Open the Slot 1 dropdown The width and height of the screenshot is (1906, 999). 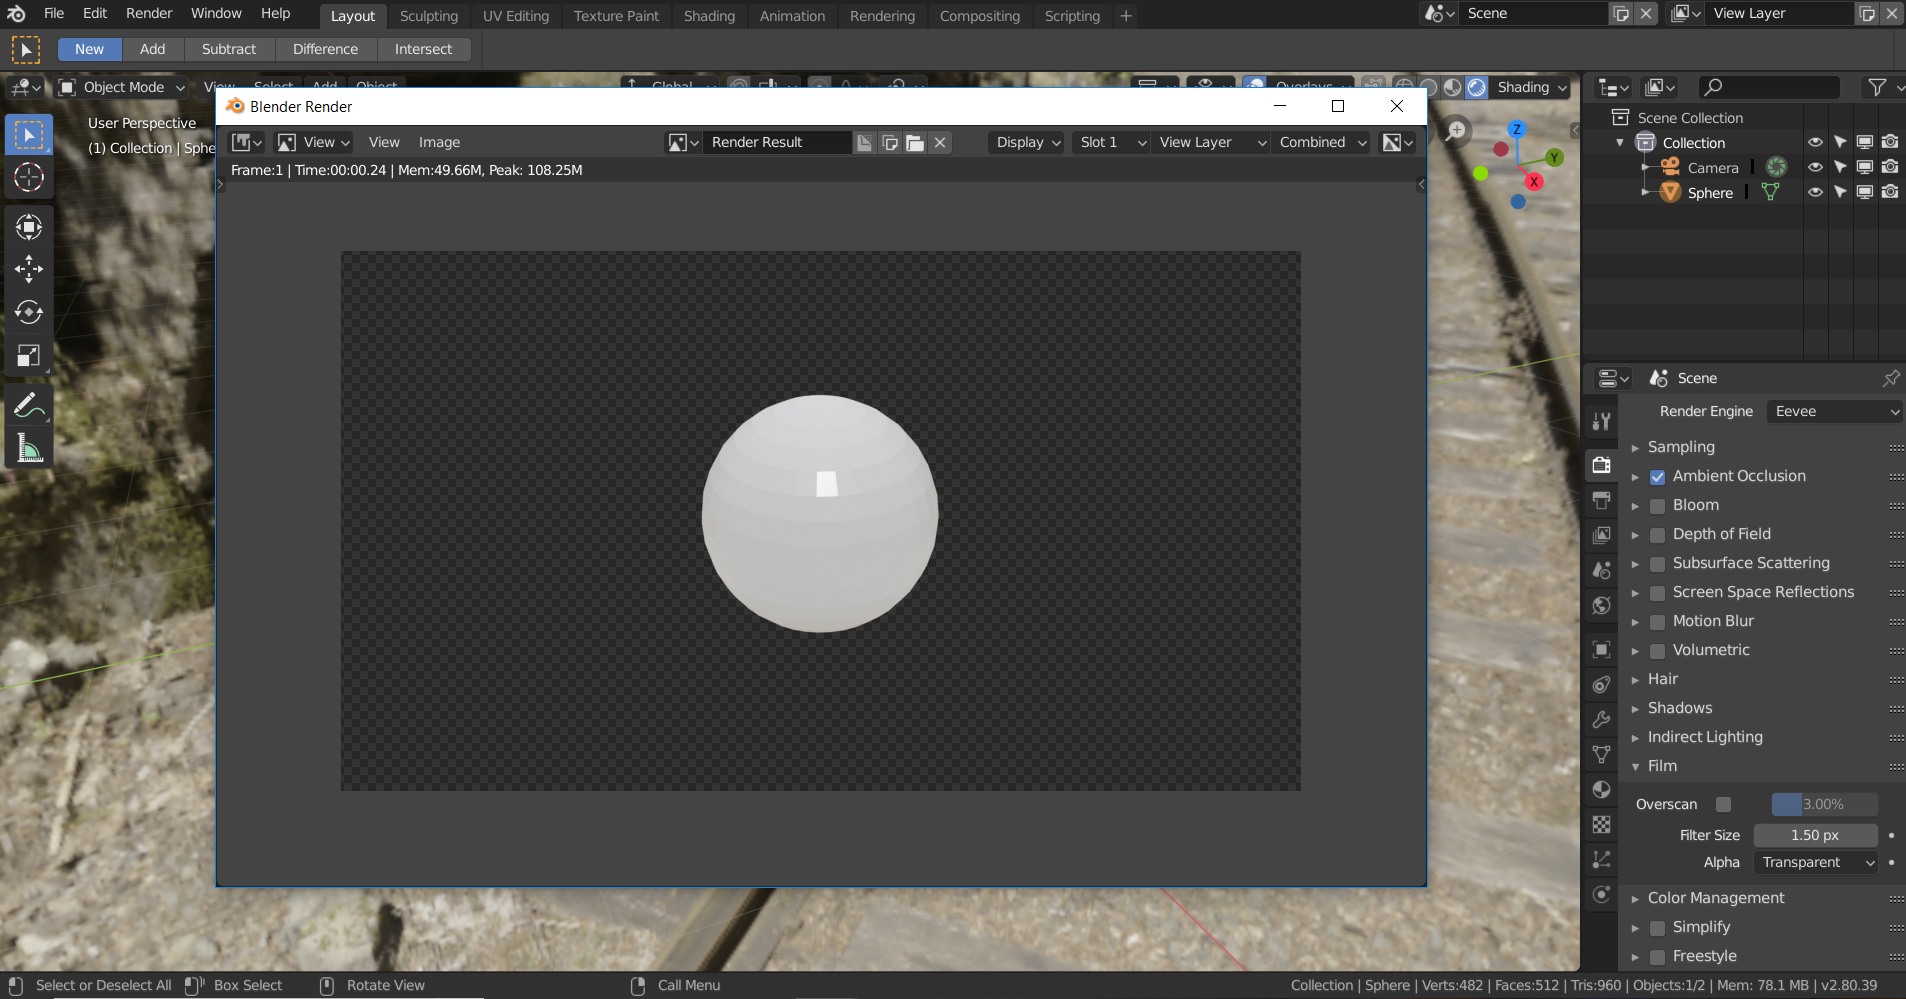coord(1111,142)
